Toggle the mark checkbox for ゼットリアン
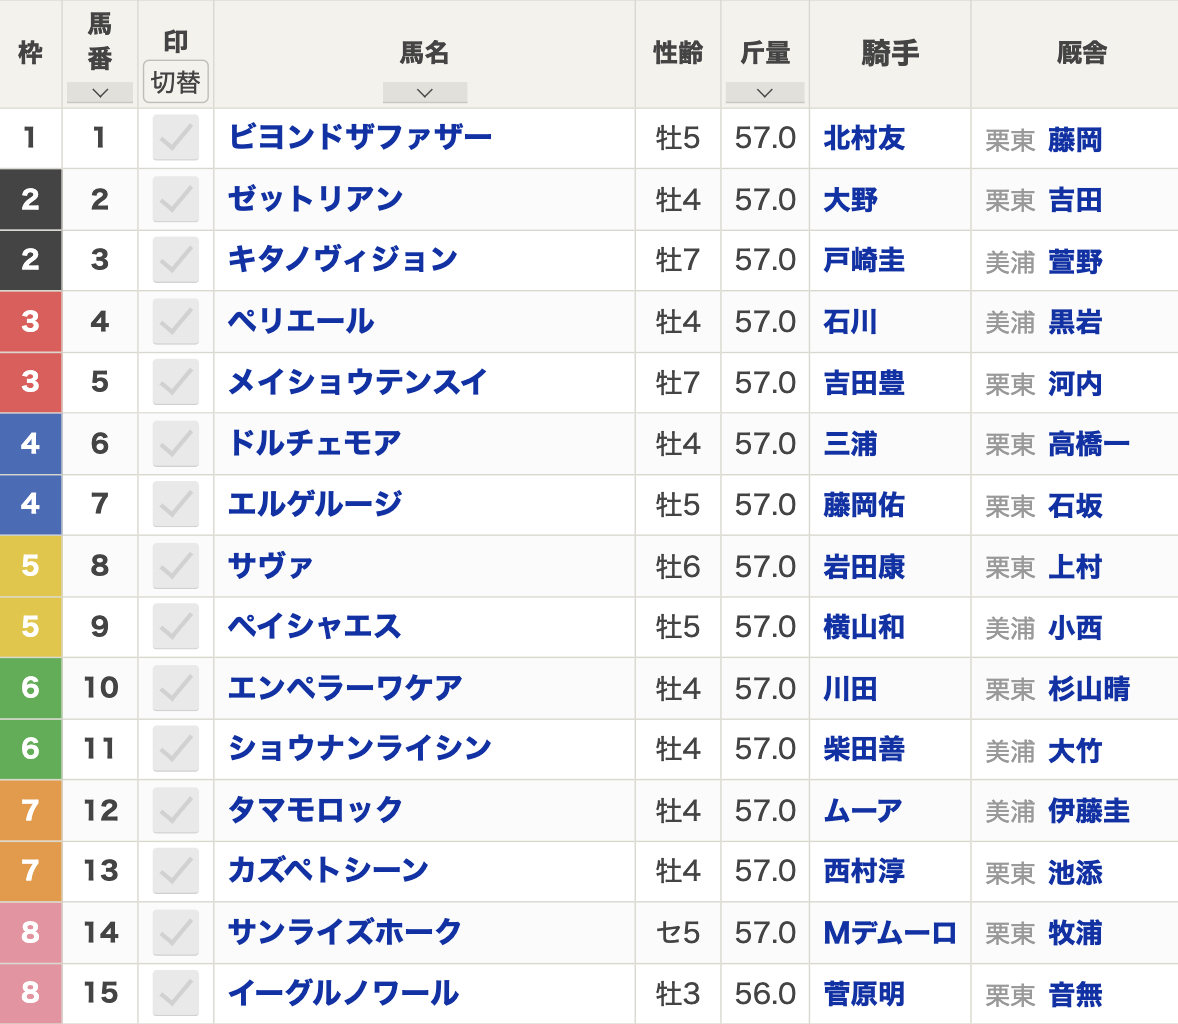This screenshot has width=1178, height=1024. coord(176,199)
